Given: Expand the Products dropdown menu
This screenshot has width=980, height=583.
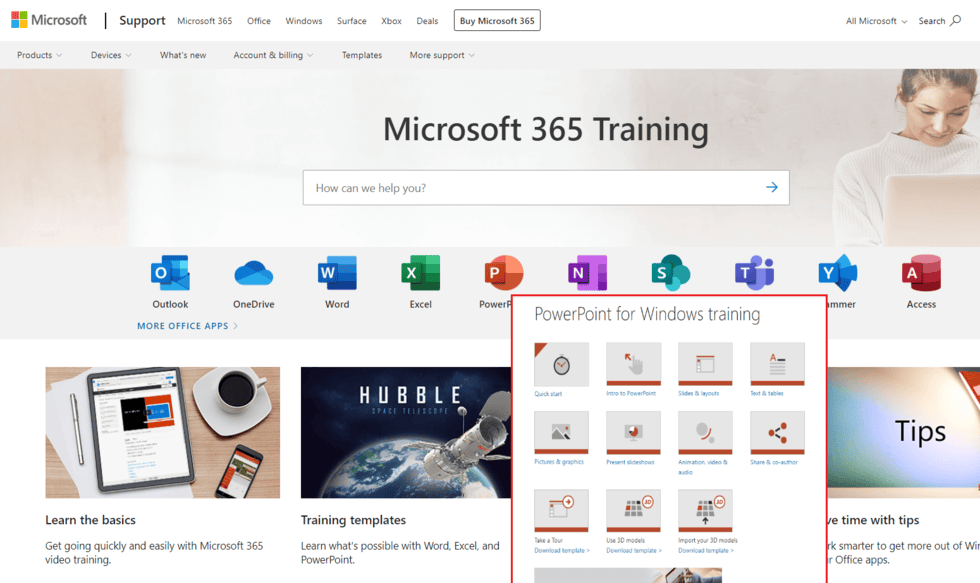Looking at the screenshot, I should (x=39, y=55).
